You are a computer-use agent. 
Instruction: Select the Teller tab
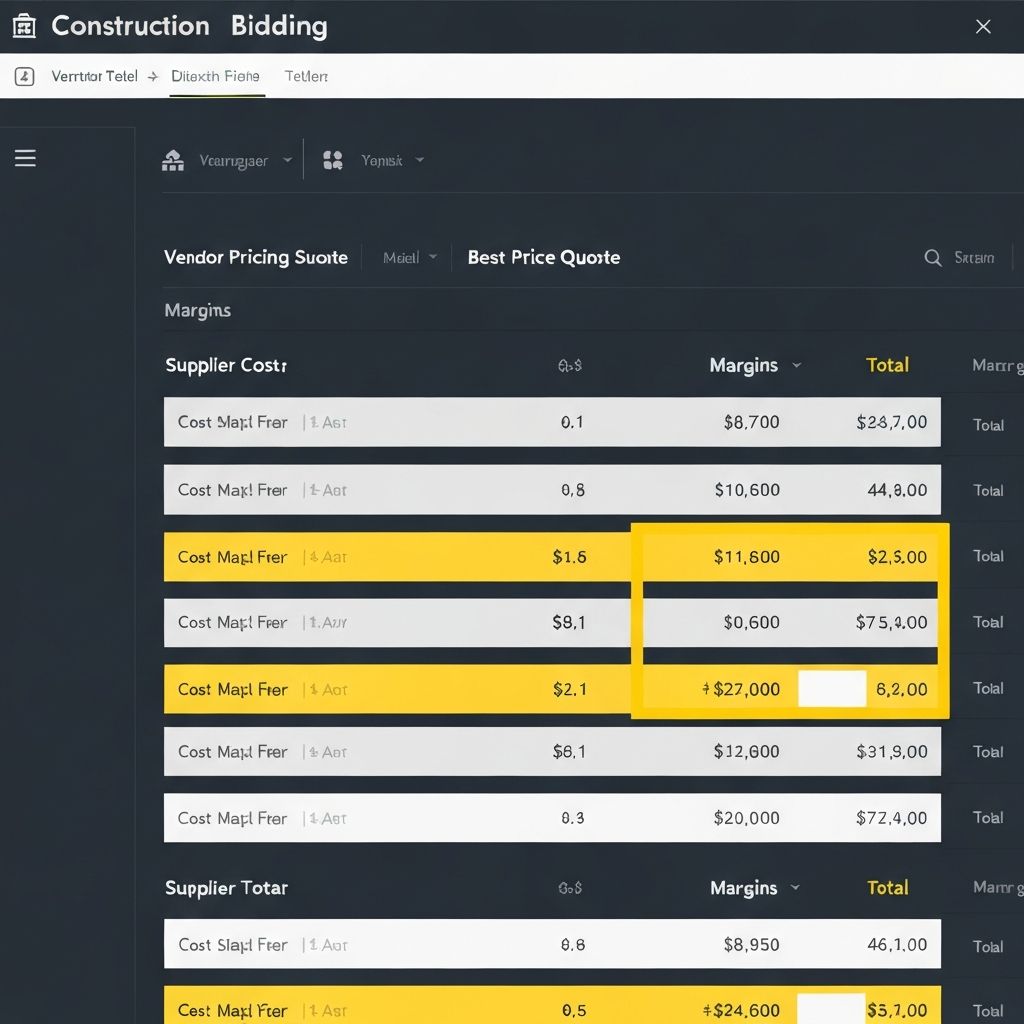click(x=305, y=76)
